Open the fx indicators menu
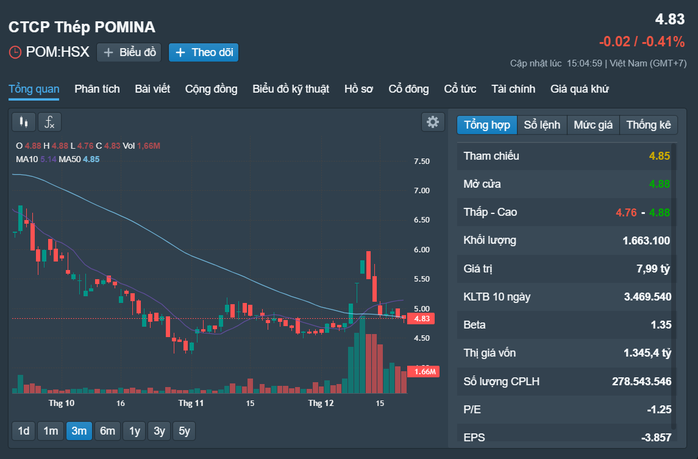698x459 pixels. click(x=49, y=122)
